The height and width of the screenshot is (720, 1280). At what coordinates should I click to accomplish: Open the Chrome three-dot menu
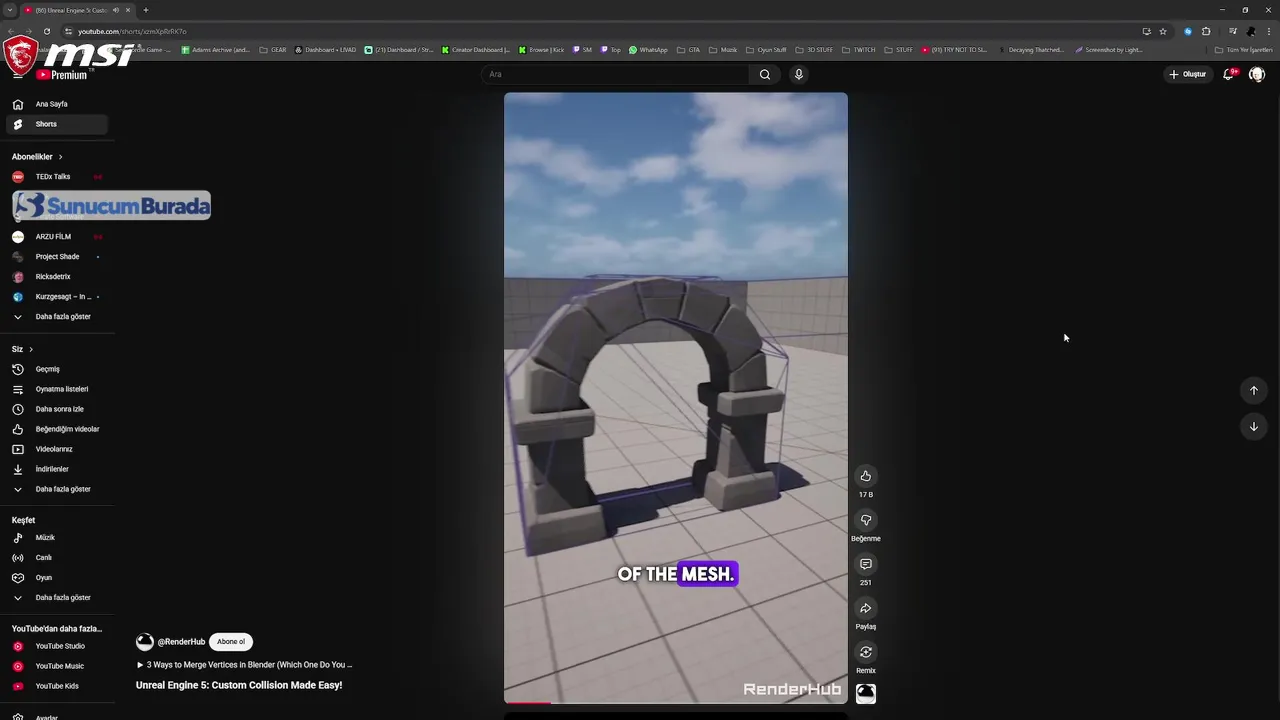(x=1268, y=31)
